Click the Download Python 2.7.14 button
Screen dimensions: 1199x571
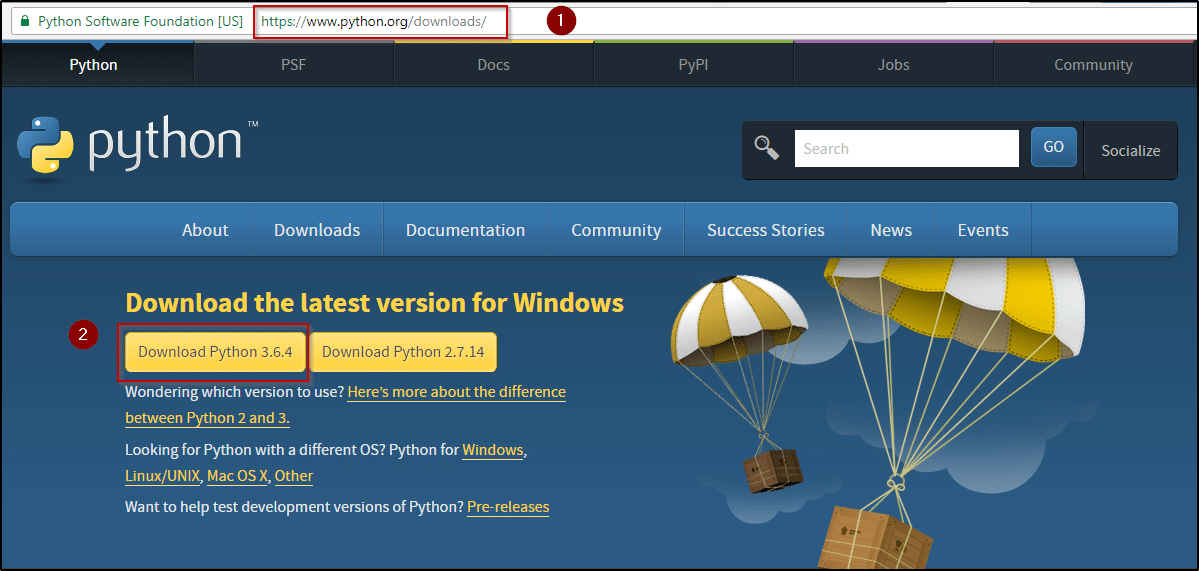tap(403, 352)
